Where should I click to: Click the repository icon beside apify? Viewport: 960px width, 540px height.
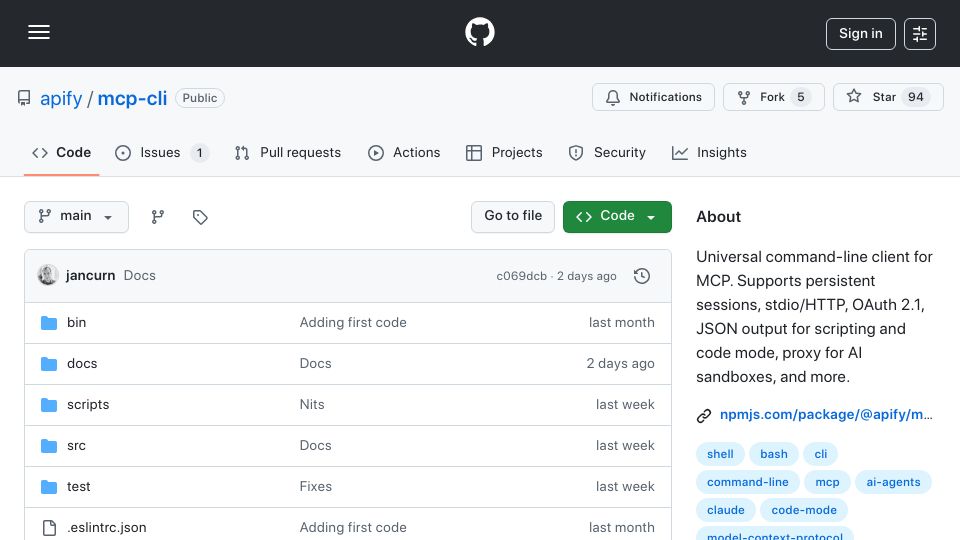coord(24,98)
